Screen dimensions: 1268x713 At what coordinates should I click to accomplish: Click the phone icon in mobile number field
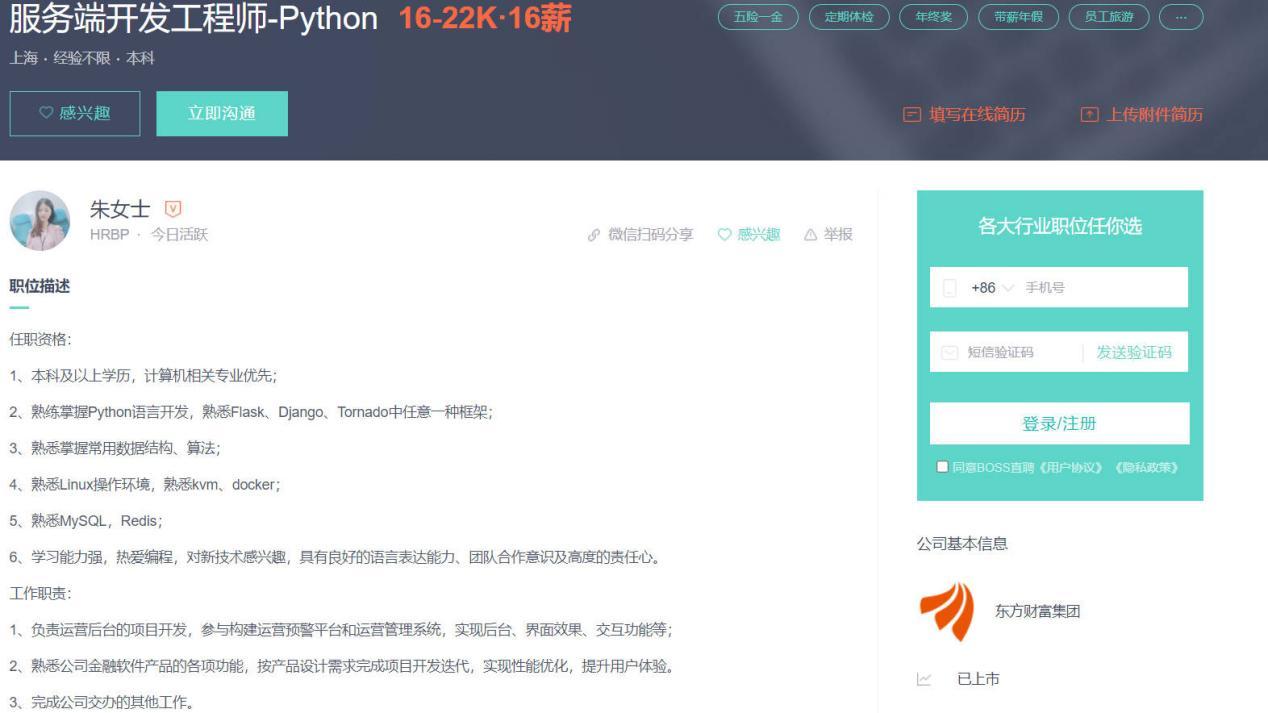tap(949, 287)
